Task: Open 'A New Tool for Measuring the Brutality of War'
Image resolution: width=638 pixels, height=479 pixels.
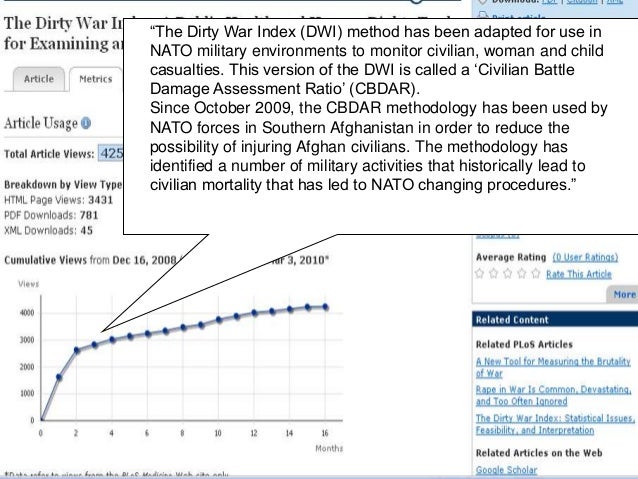Action: [553, 367]
